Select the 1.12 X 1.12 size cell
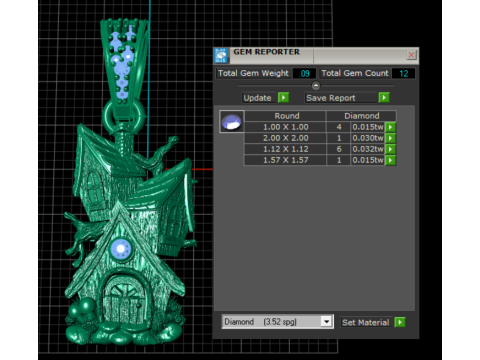This screenshot has width=480, height=360. pos(286,149)
